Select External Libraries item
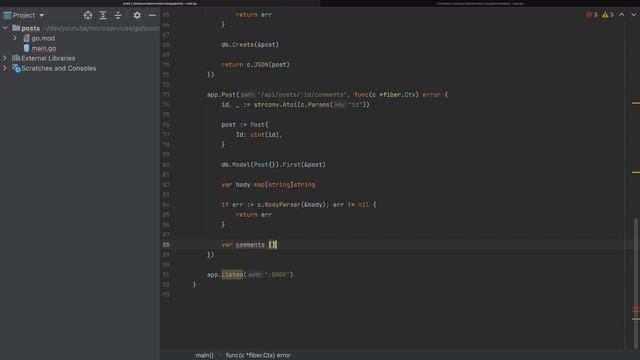Screen dimensions: 640x360 [x=48, y=58]
